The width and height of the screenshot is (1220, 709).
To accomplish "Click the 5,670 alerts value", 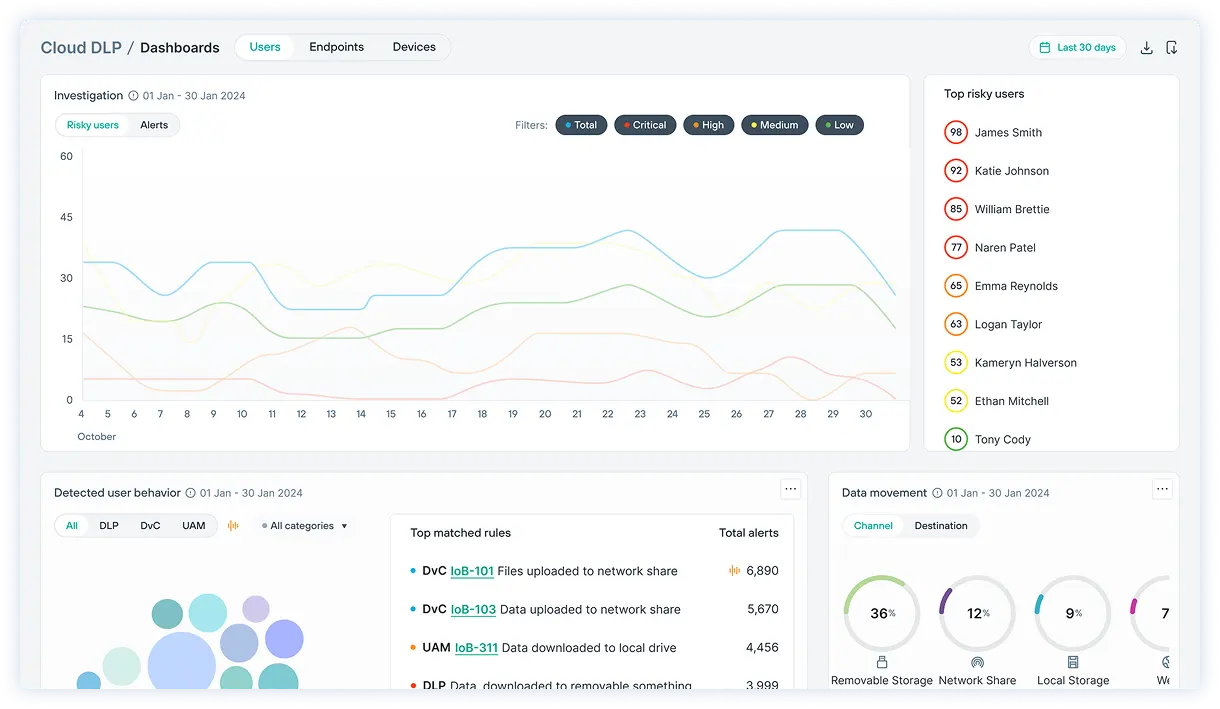I will (762, 609).
